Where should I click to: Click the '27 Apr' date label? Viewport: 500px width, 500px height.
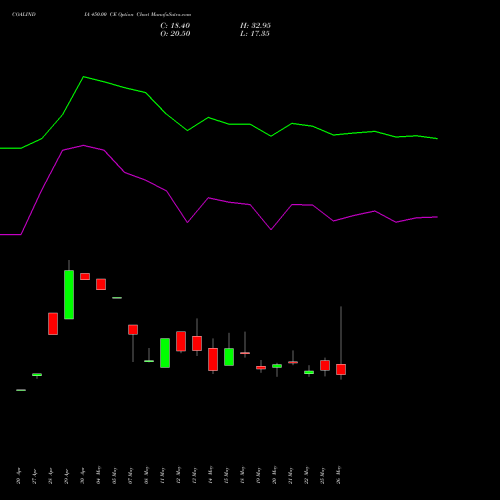34,477
